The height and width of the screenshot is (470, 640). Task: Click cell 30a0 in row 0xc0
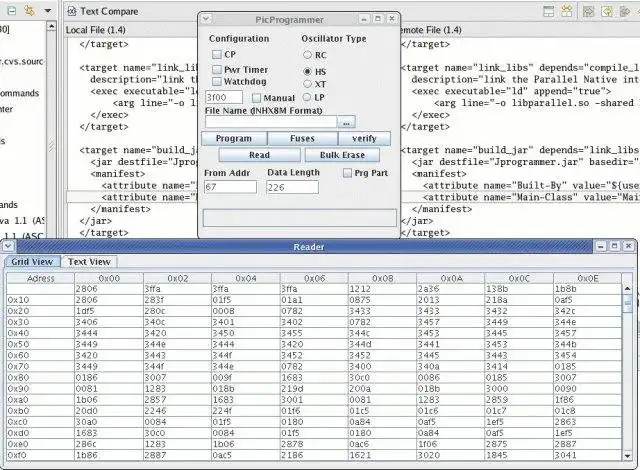[x=109, y=421]
